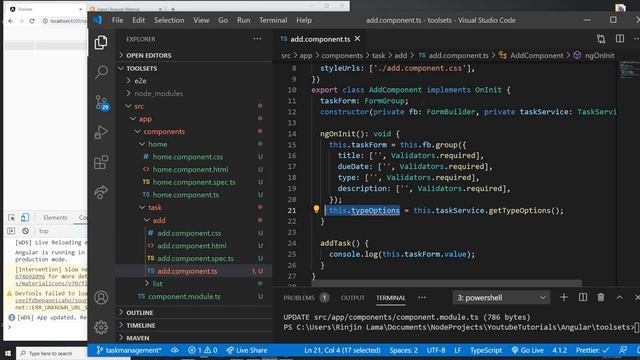Open the Terminal menu
Image resolution: width=640 pixels, height=360 pixels.
(273, 20)
